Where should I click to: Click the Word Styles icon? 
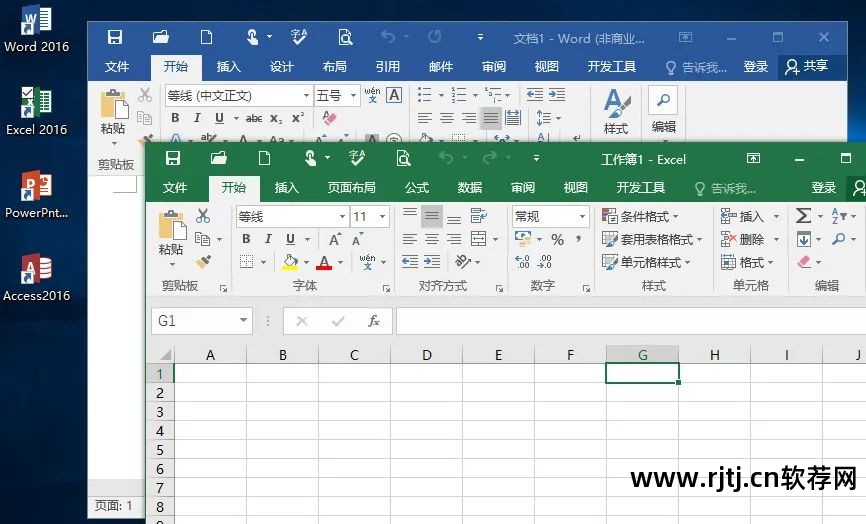coord(616,110)
